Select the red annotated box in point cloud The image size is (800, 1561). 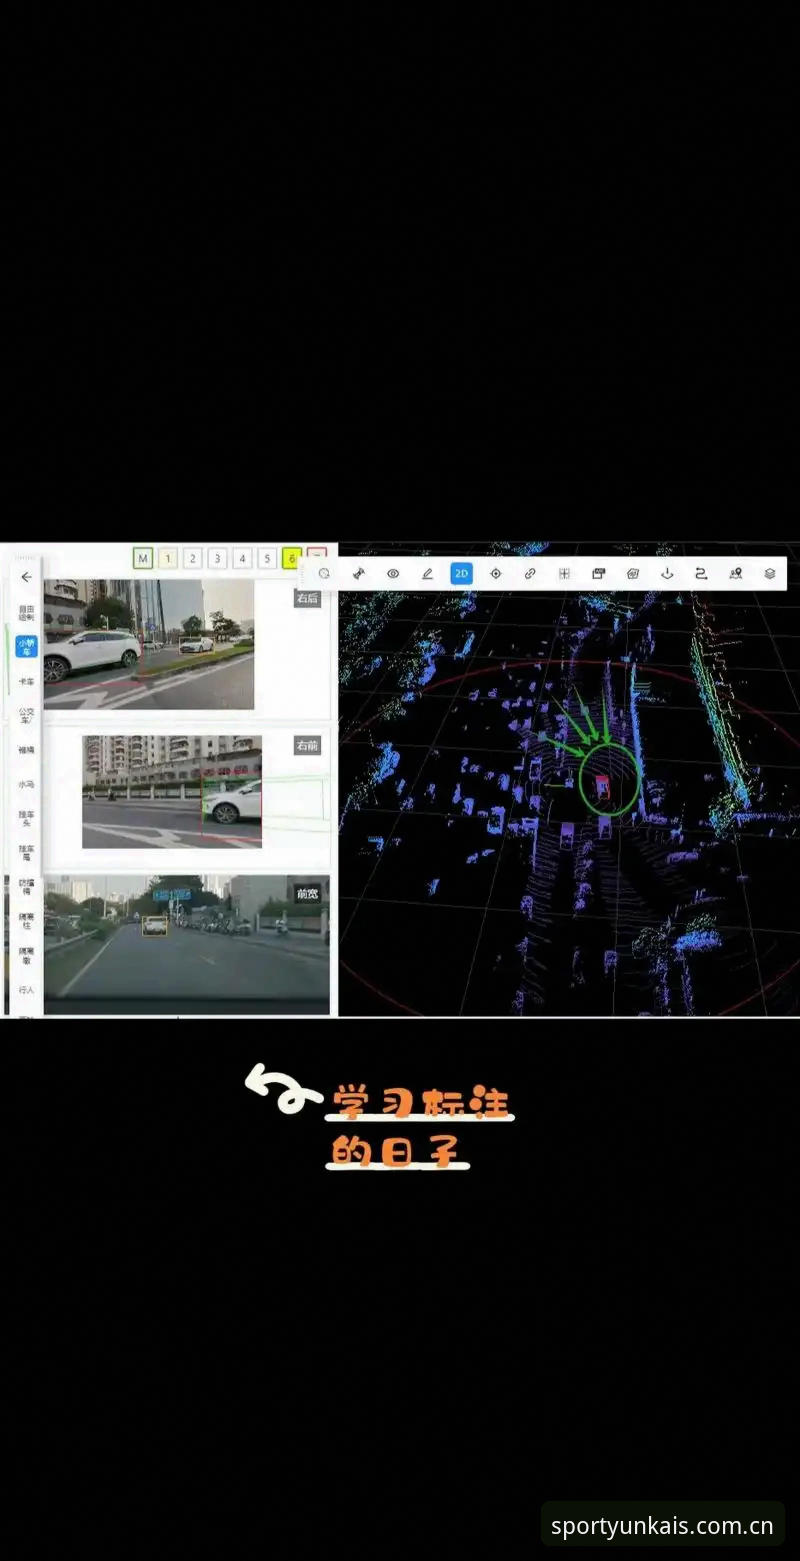click(602, 785)
